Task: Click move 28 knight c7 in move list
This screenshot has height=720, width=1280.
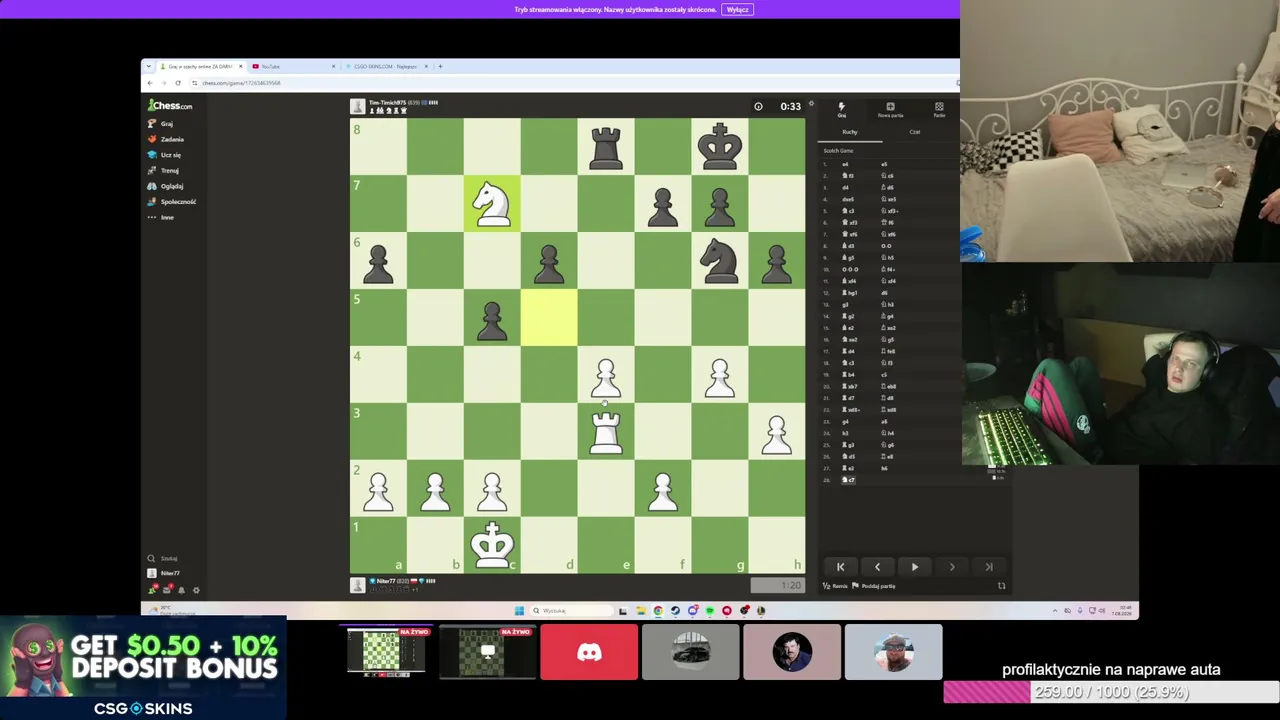Action: tap(849, 480)
